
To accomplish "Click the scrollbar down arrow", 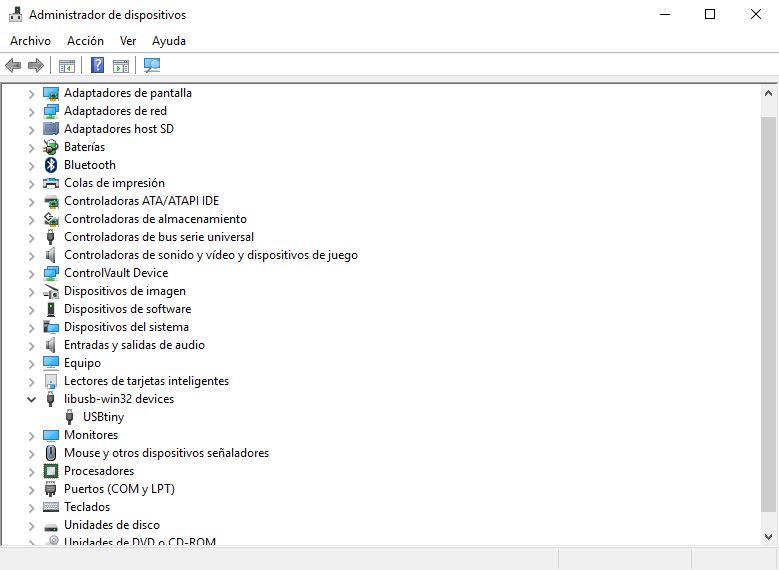I will click(x=768, y=537).
